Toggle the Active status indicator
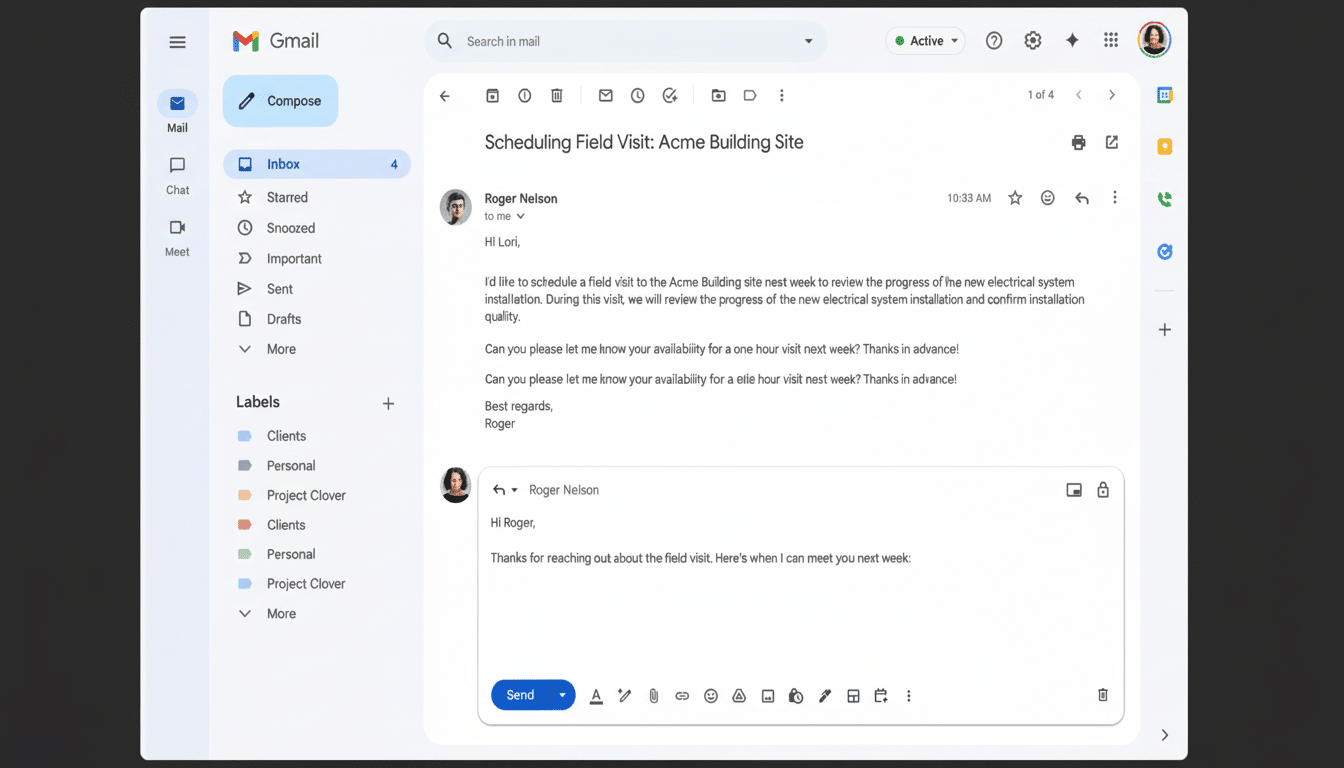The image size is (1344, 768). pyautogui.click(x=925, y=40)
